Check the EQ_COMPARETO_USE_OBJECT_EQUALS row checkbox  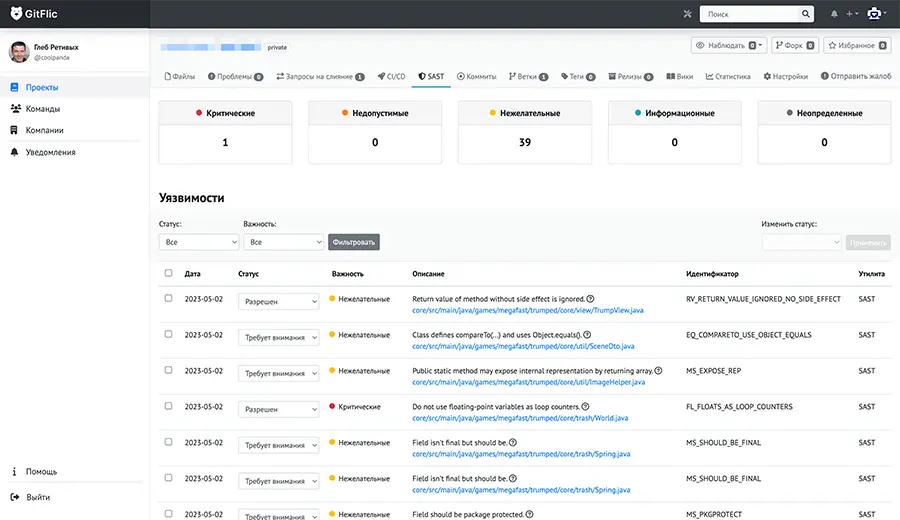(x=168, y=334)
